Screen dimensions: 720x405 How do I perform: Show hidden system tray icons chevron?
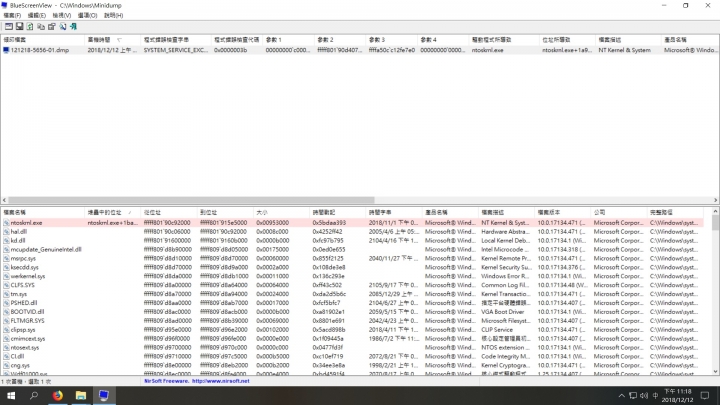621,395
